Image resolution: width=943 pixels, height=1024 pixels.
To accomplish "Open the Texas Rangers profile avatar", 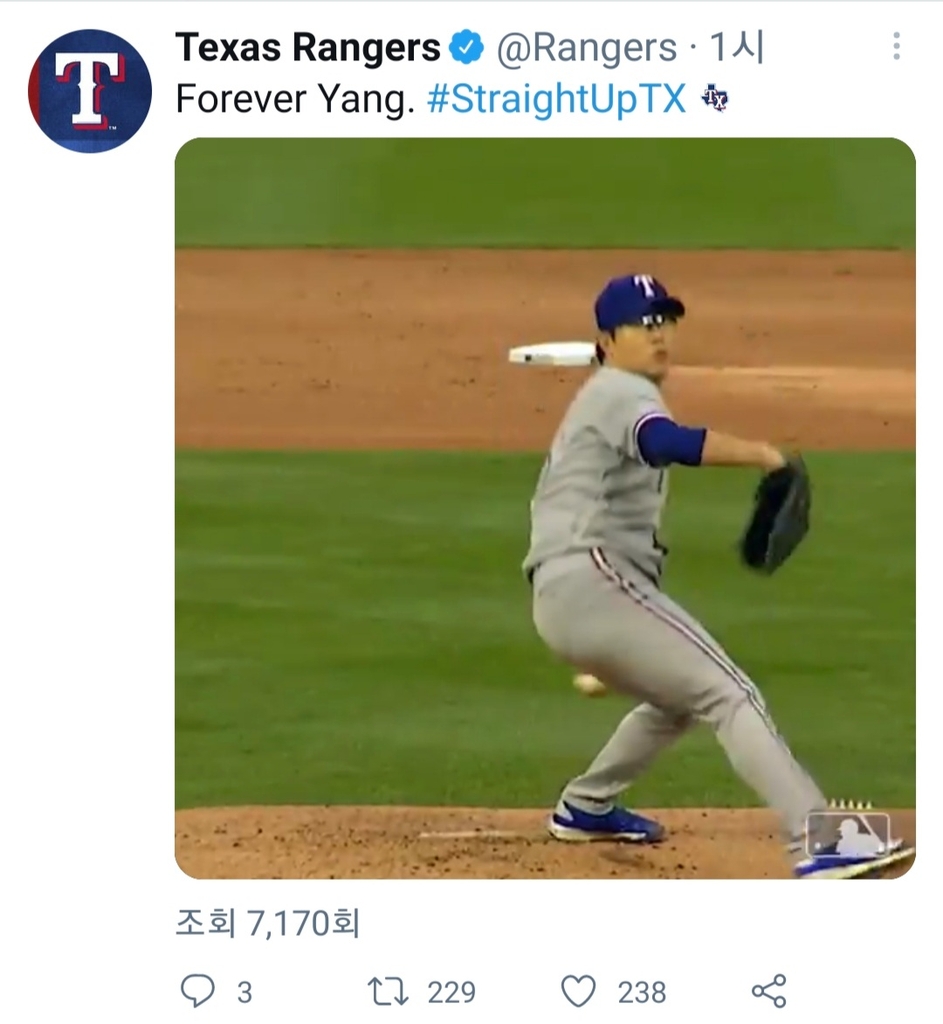I will [x=90, y=90].
